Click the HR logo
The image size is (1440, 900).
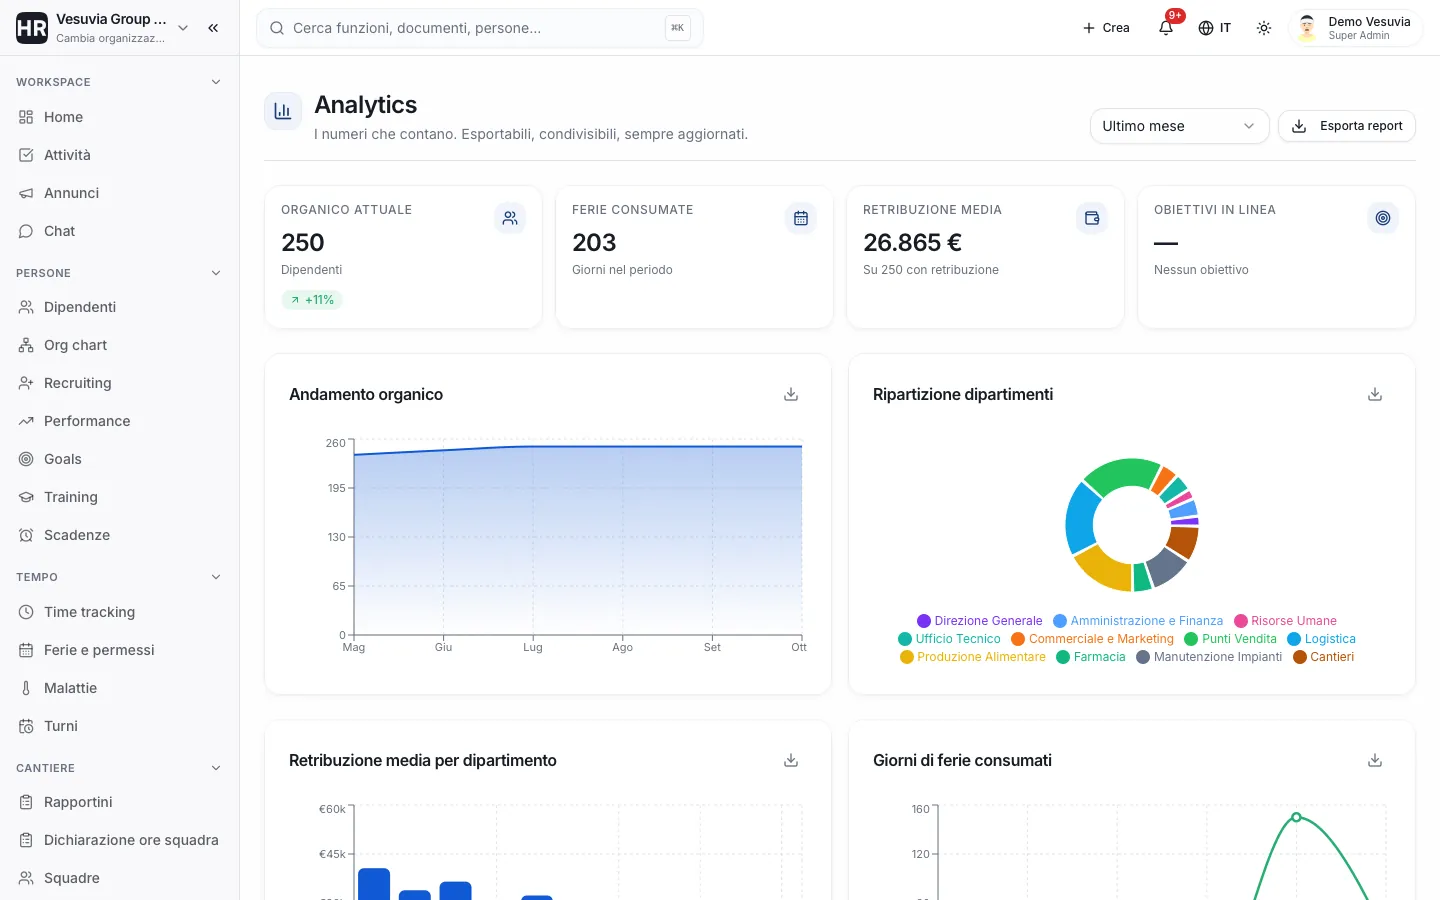(32, 28)
